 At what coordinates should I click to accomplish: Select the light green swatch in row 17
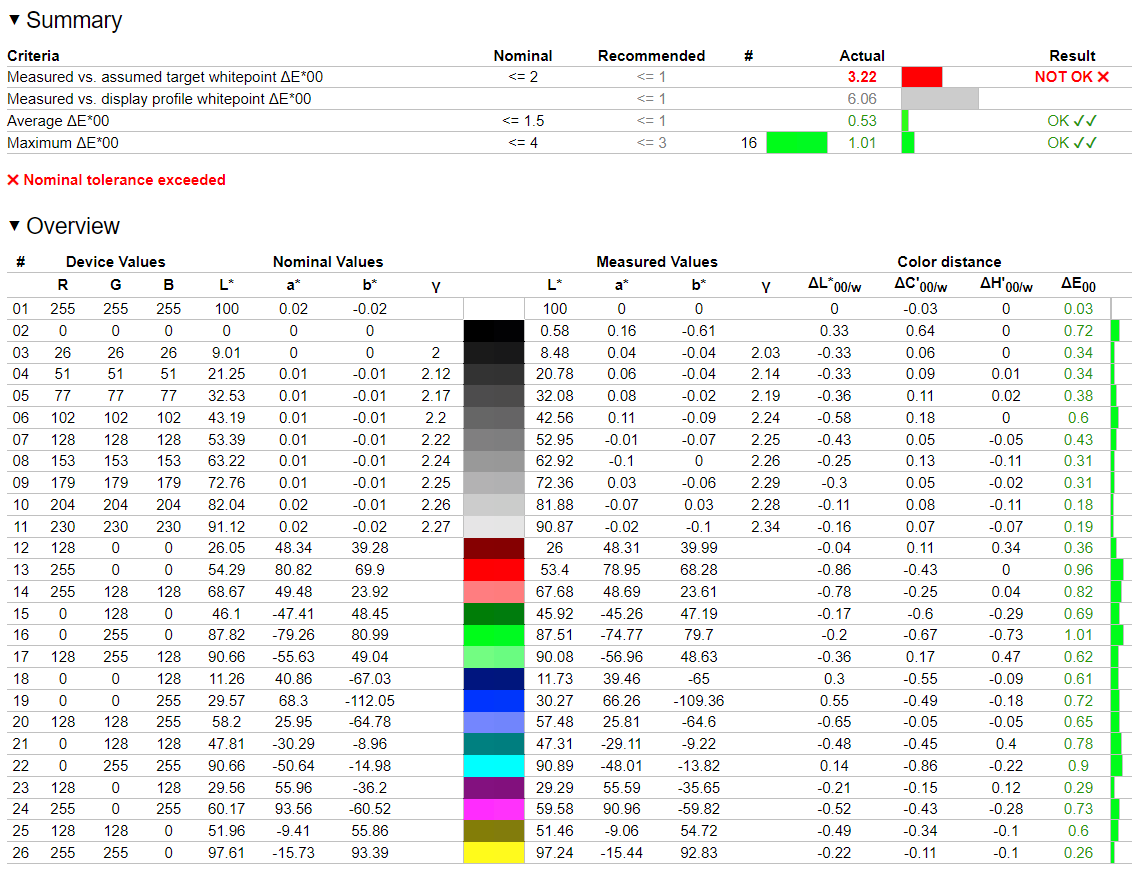(494, 657)
